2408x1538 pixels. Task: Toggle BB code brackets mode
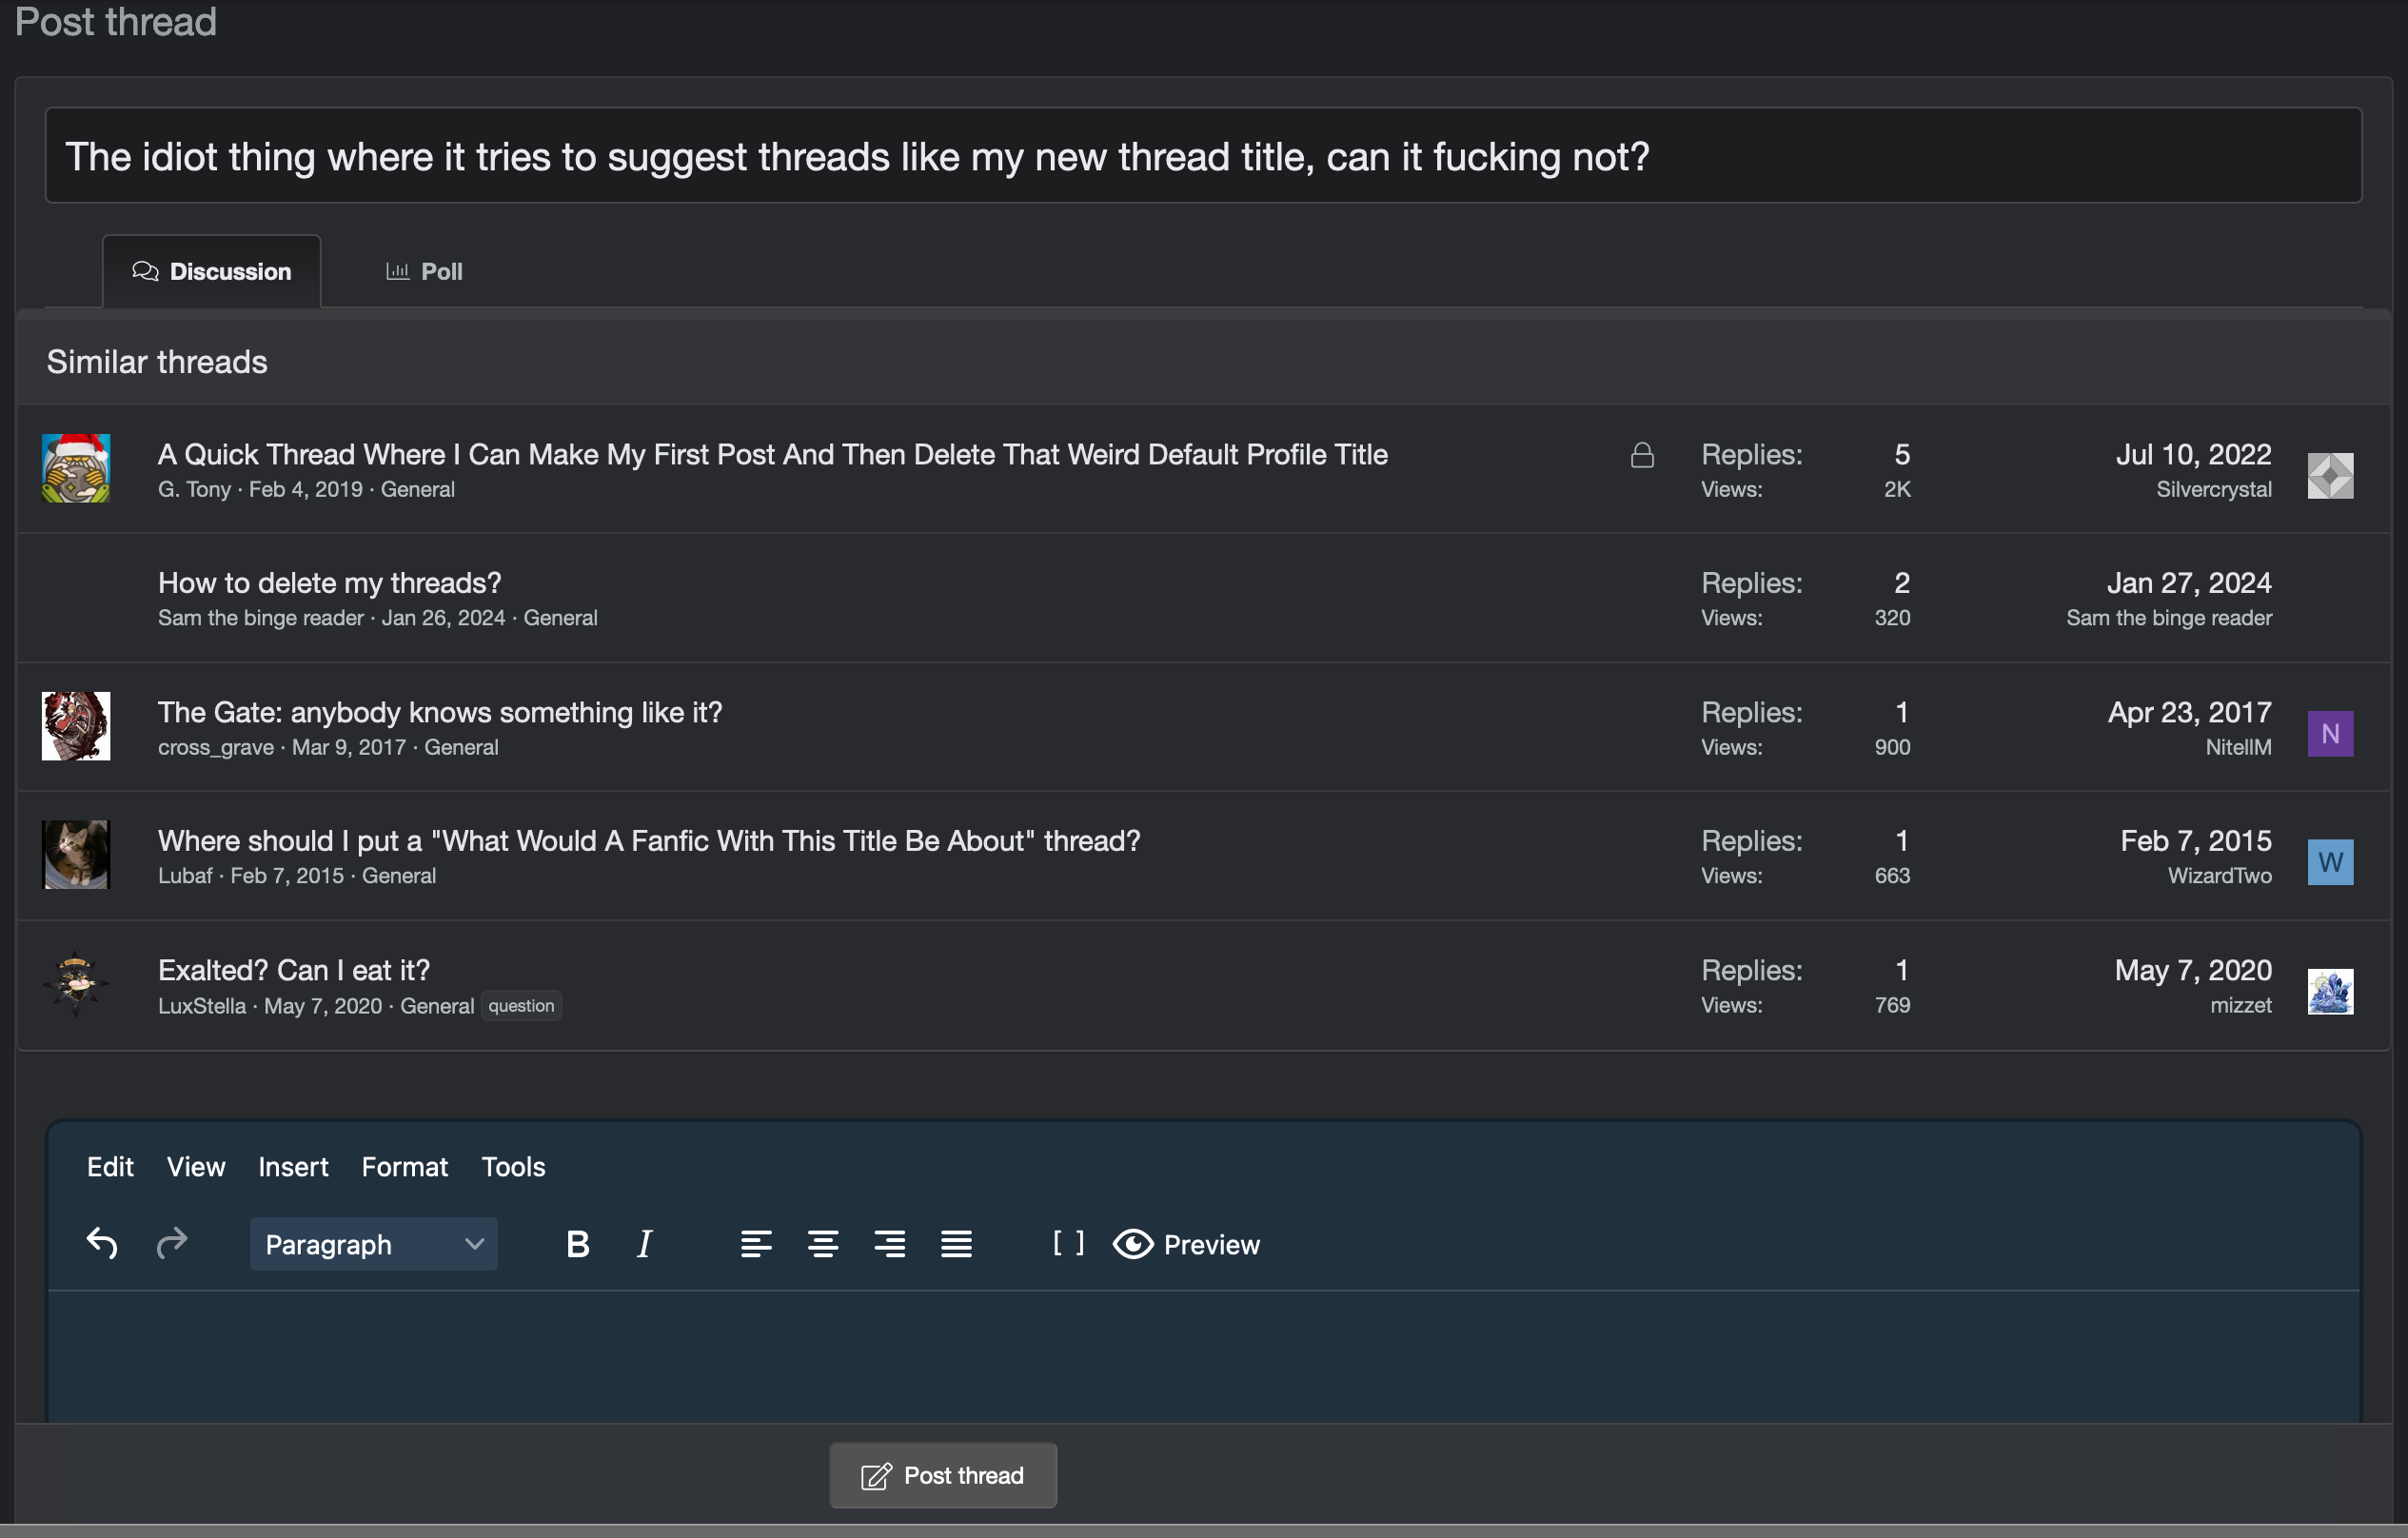(x=1068, y=1243)
